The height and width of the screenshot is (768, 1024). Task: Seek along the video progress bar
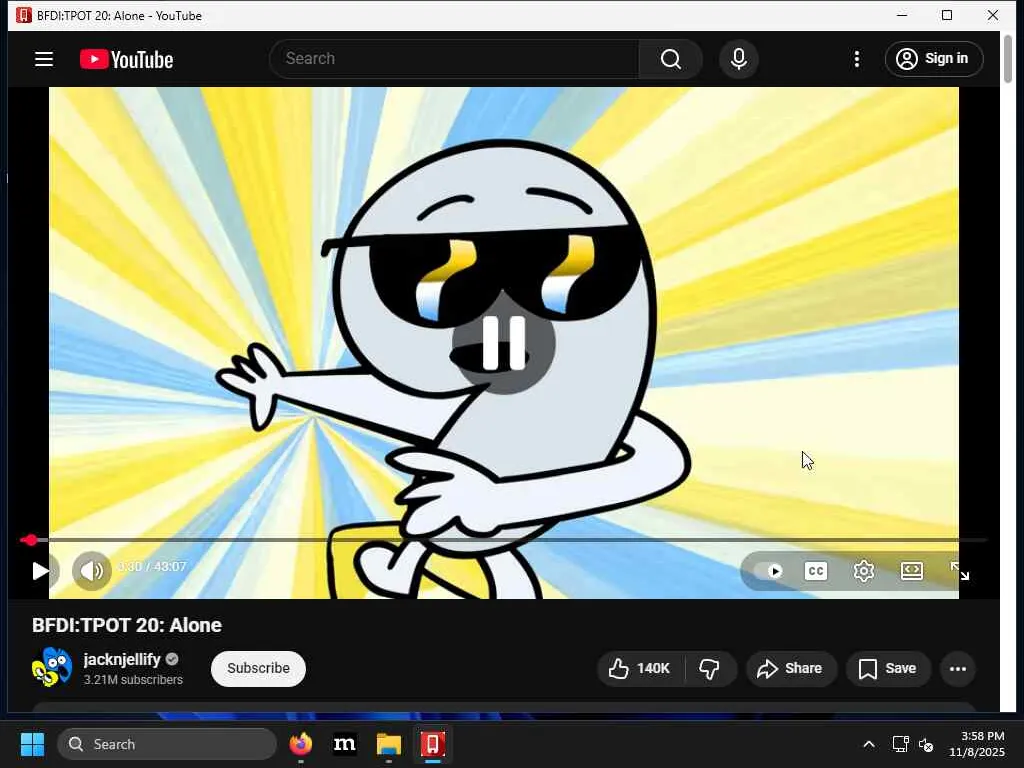(503, 540)
